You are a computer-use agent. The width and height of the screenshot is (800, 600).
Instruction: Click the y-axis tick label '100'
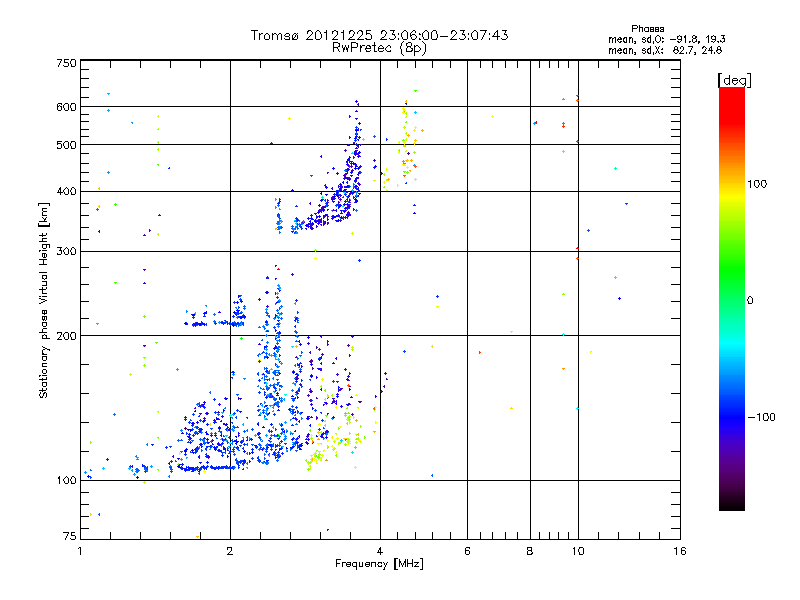(x=66, y=481)
